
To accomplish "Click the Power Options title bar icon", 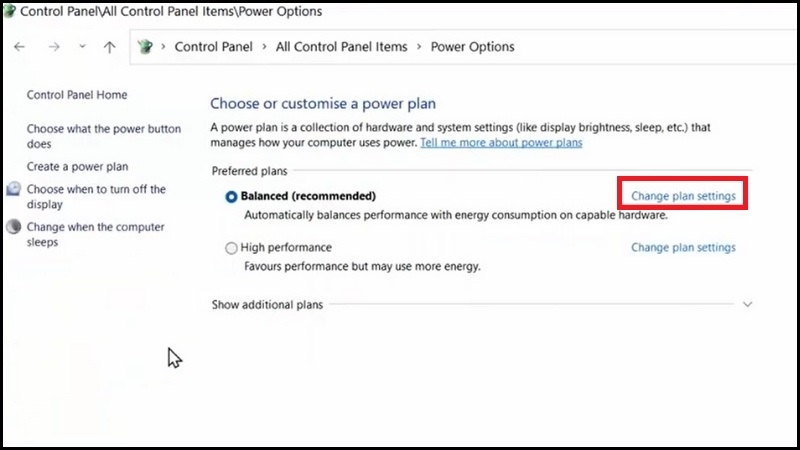I will click(10, 12).
